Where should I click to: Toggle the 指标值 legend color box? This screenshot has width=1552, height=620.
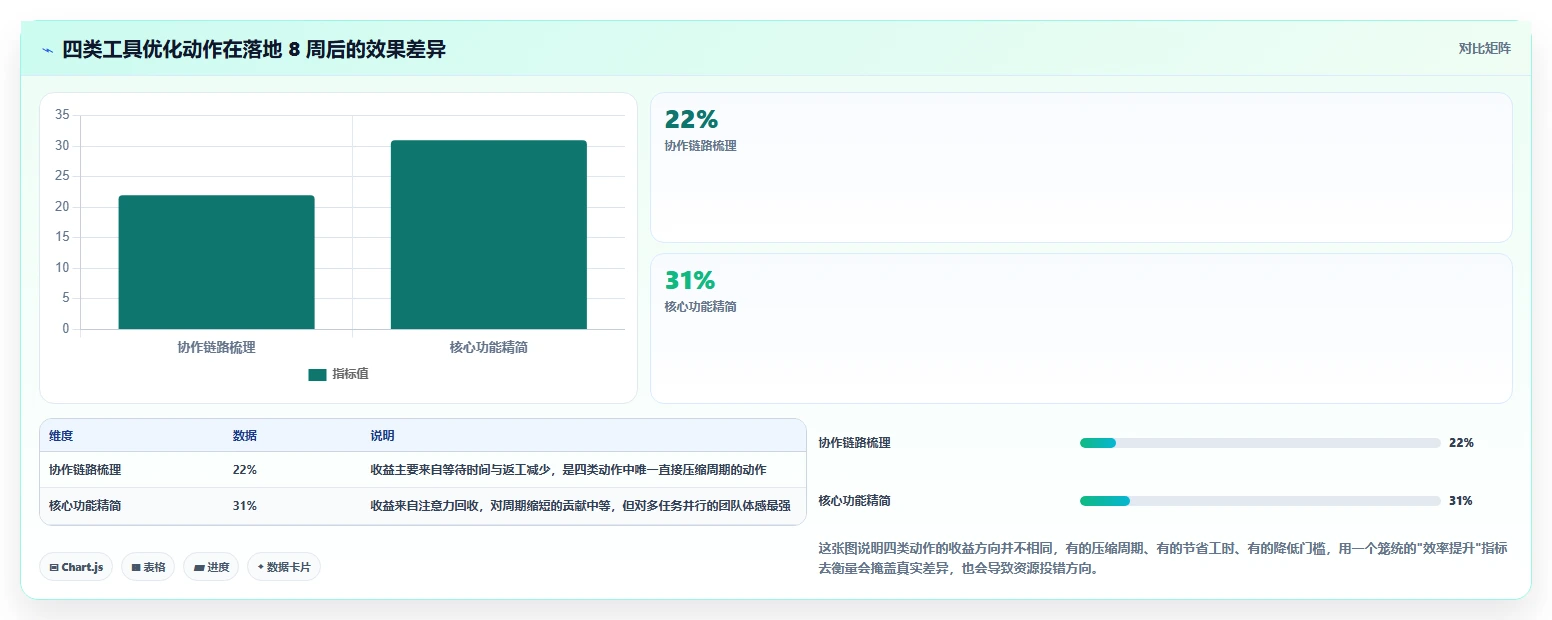click(317, 374)
